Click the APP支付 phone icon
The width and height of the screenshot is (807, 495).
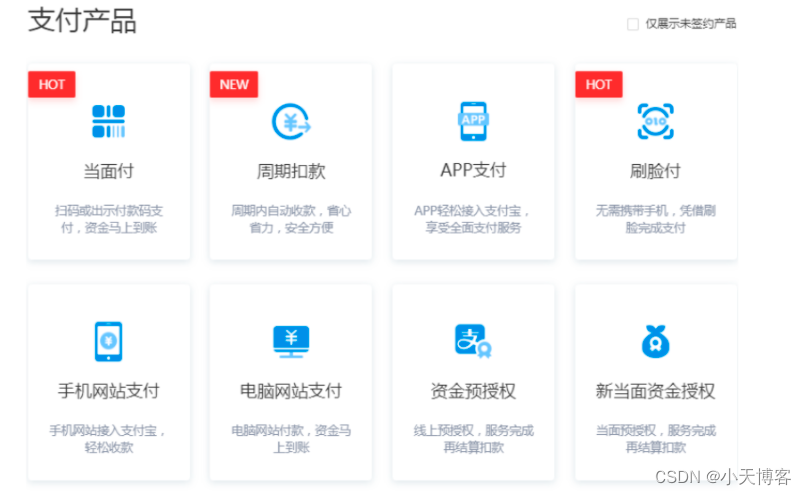click(473, 121)
